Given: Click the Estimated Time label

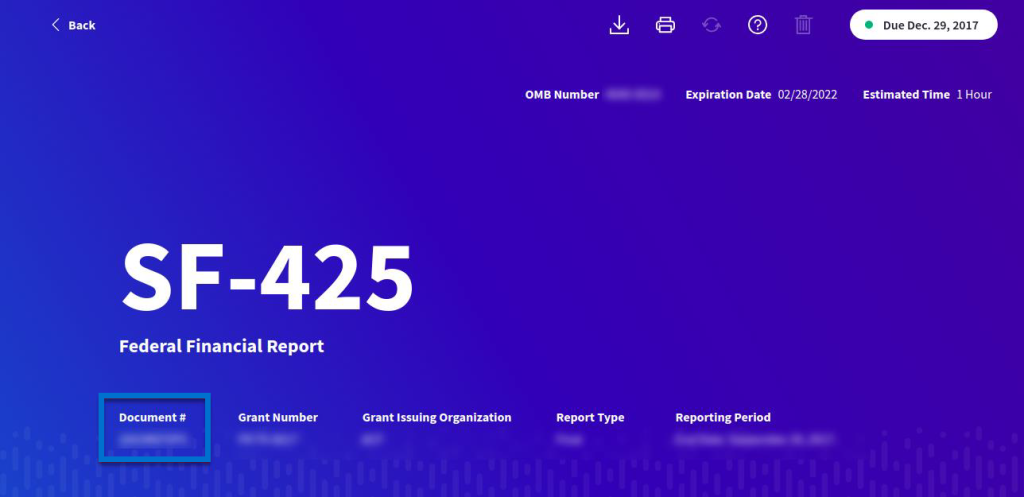Looking at the screenshot, I should click(906, 95).
